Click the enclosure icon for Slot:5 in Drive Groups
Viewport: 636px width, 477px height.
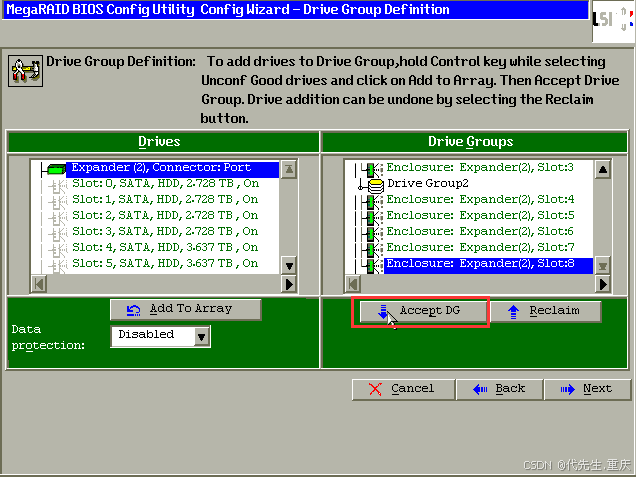click(x=372, y=217)
